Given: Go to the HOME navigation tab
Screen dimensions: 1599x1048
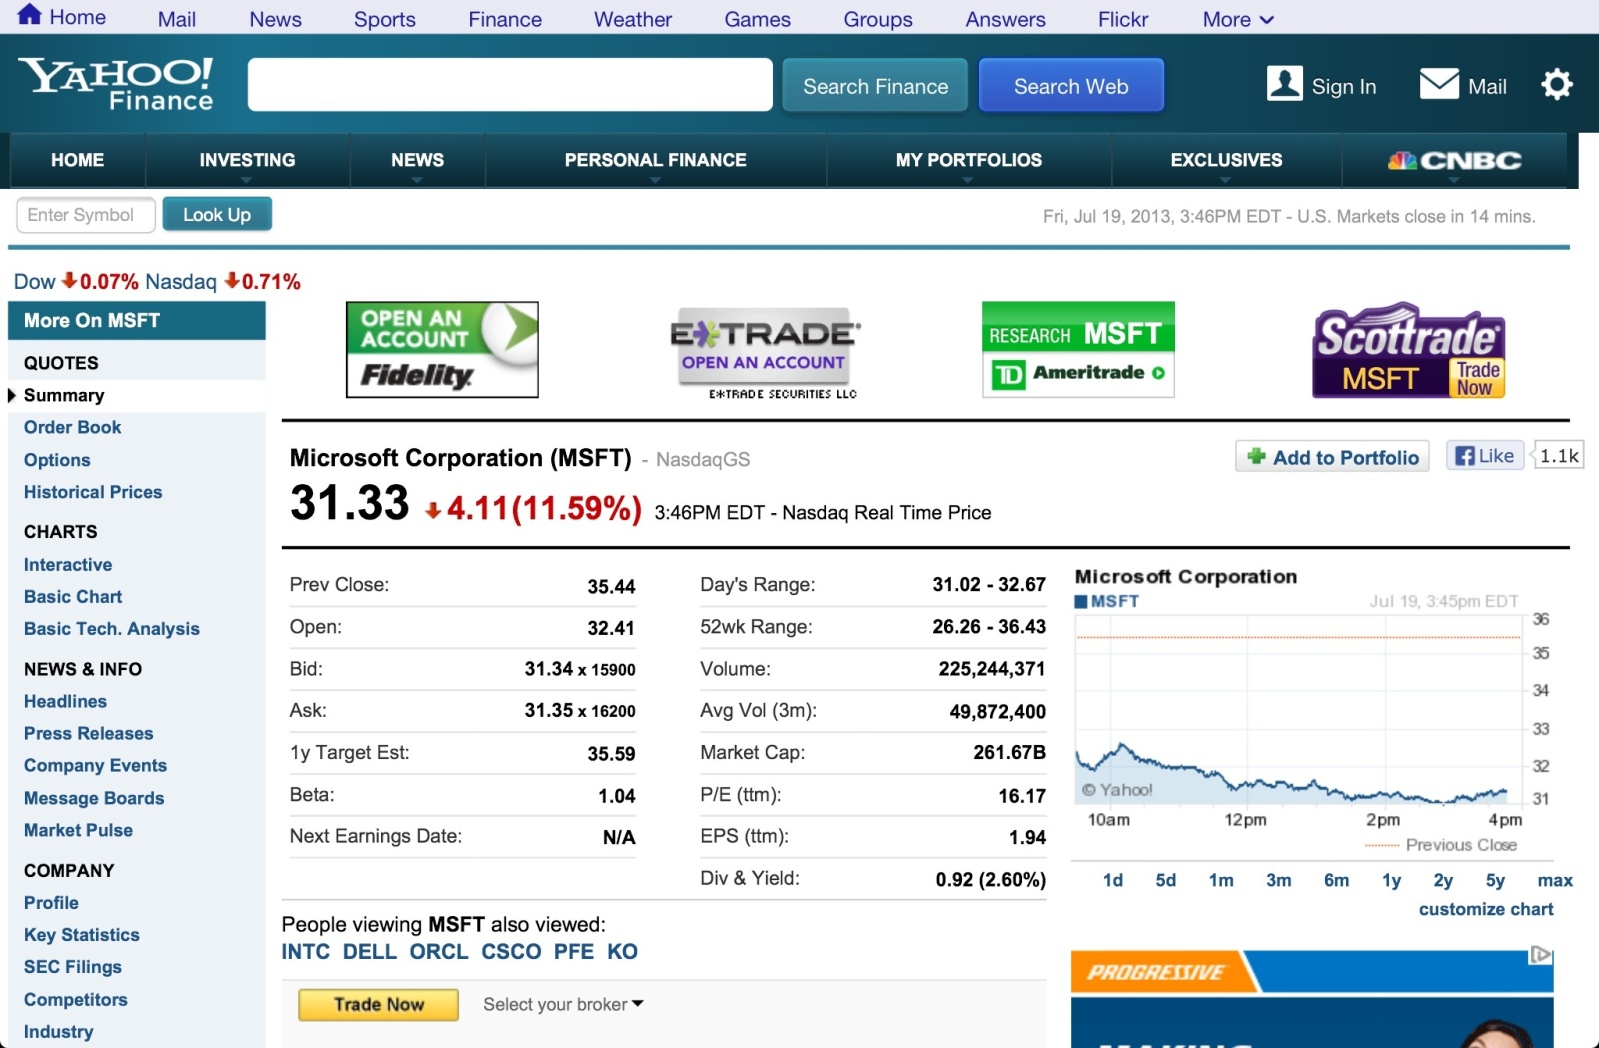Looking at the screenshot, I should tap(77, 161).
